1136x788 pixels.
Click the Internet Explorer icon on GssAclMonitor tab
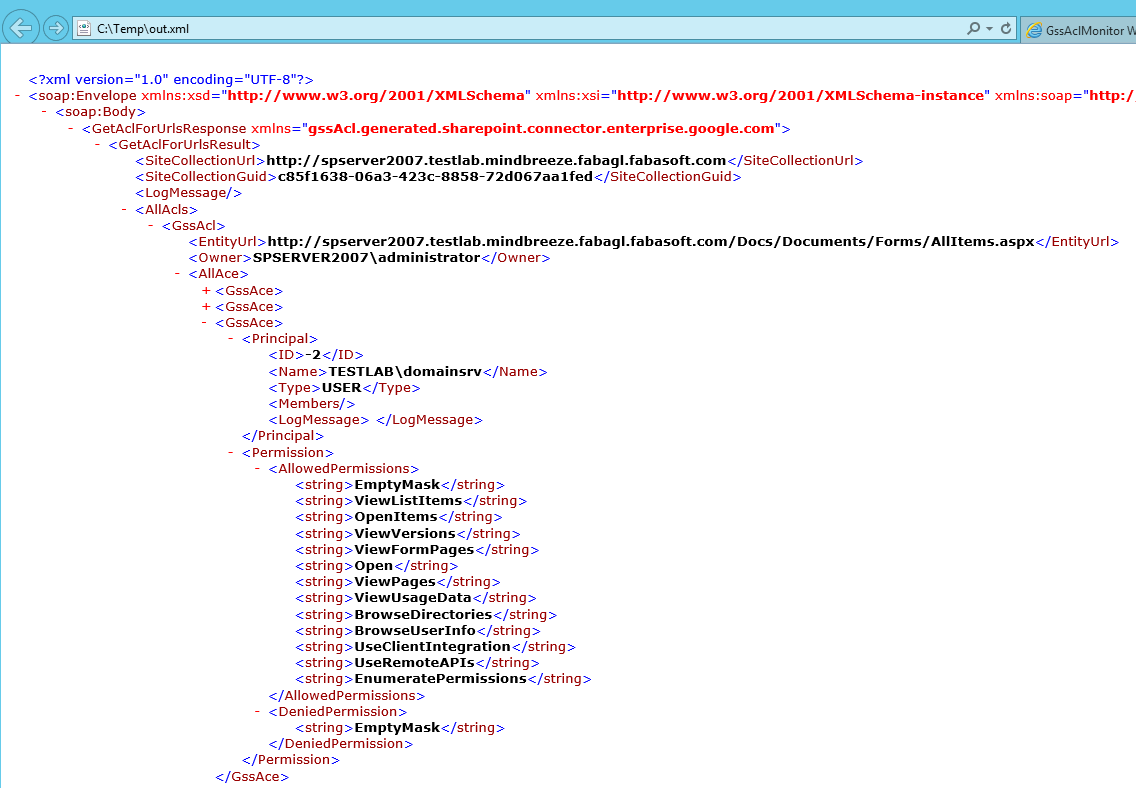point(1034,30)
